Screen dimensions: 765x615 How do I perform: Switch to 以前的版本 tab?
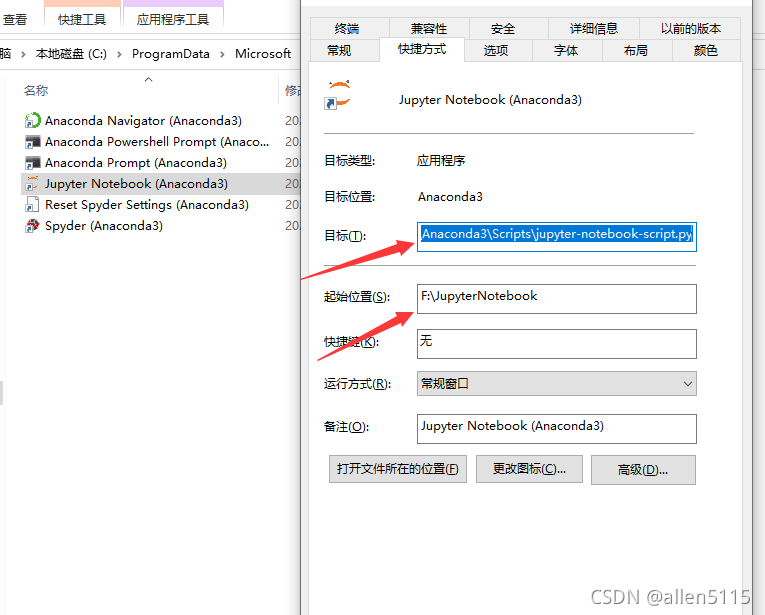[x=690, y=28]
